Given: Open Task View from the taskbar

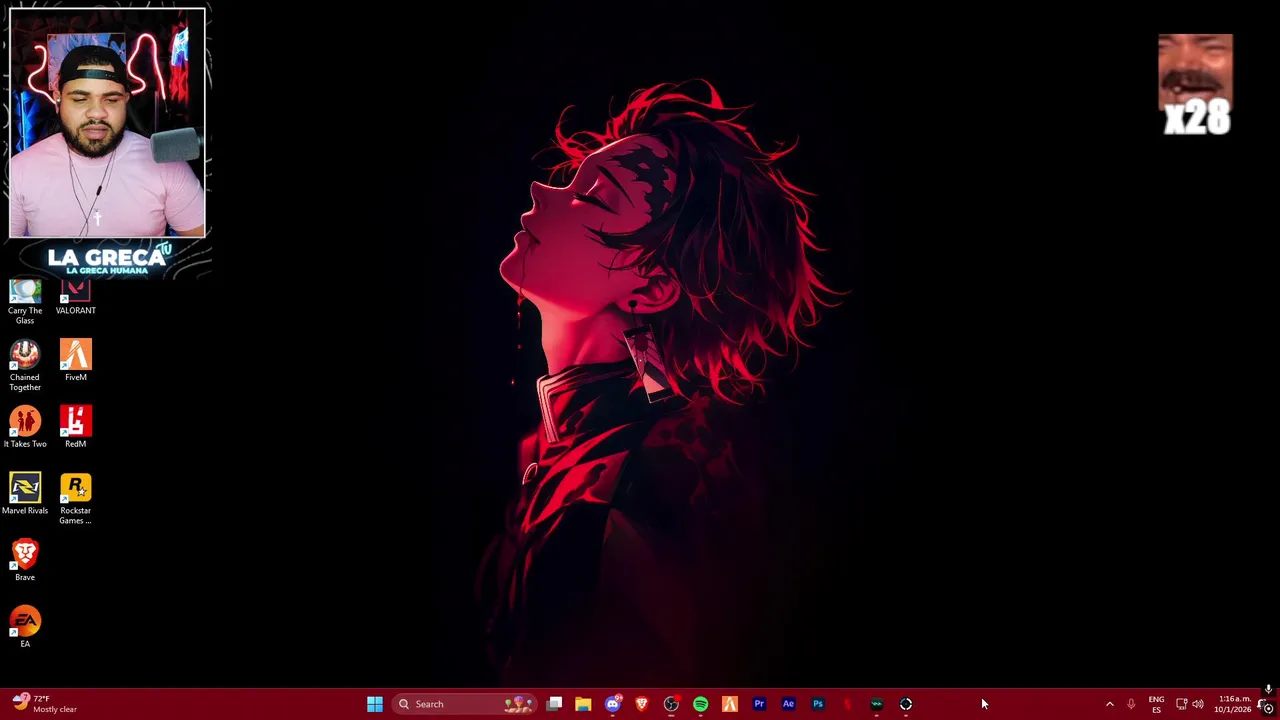Looking at the screenshot, I should (554, 704).
